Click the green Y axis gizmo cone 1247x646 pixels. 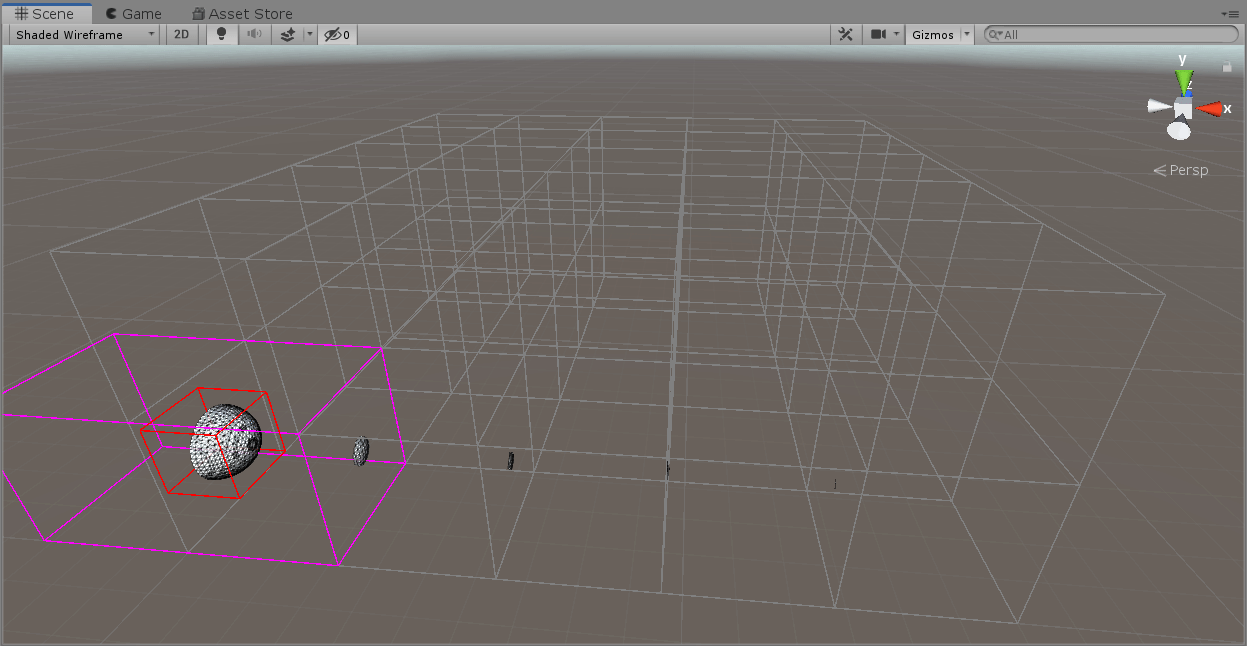[x=1183, y=80]
